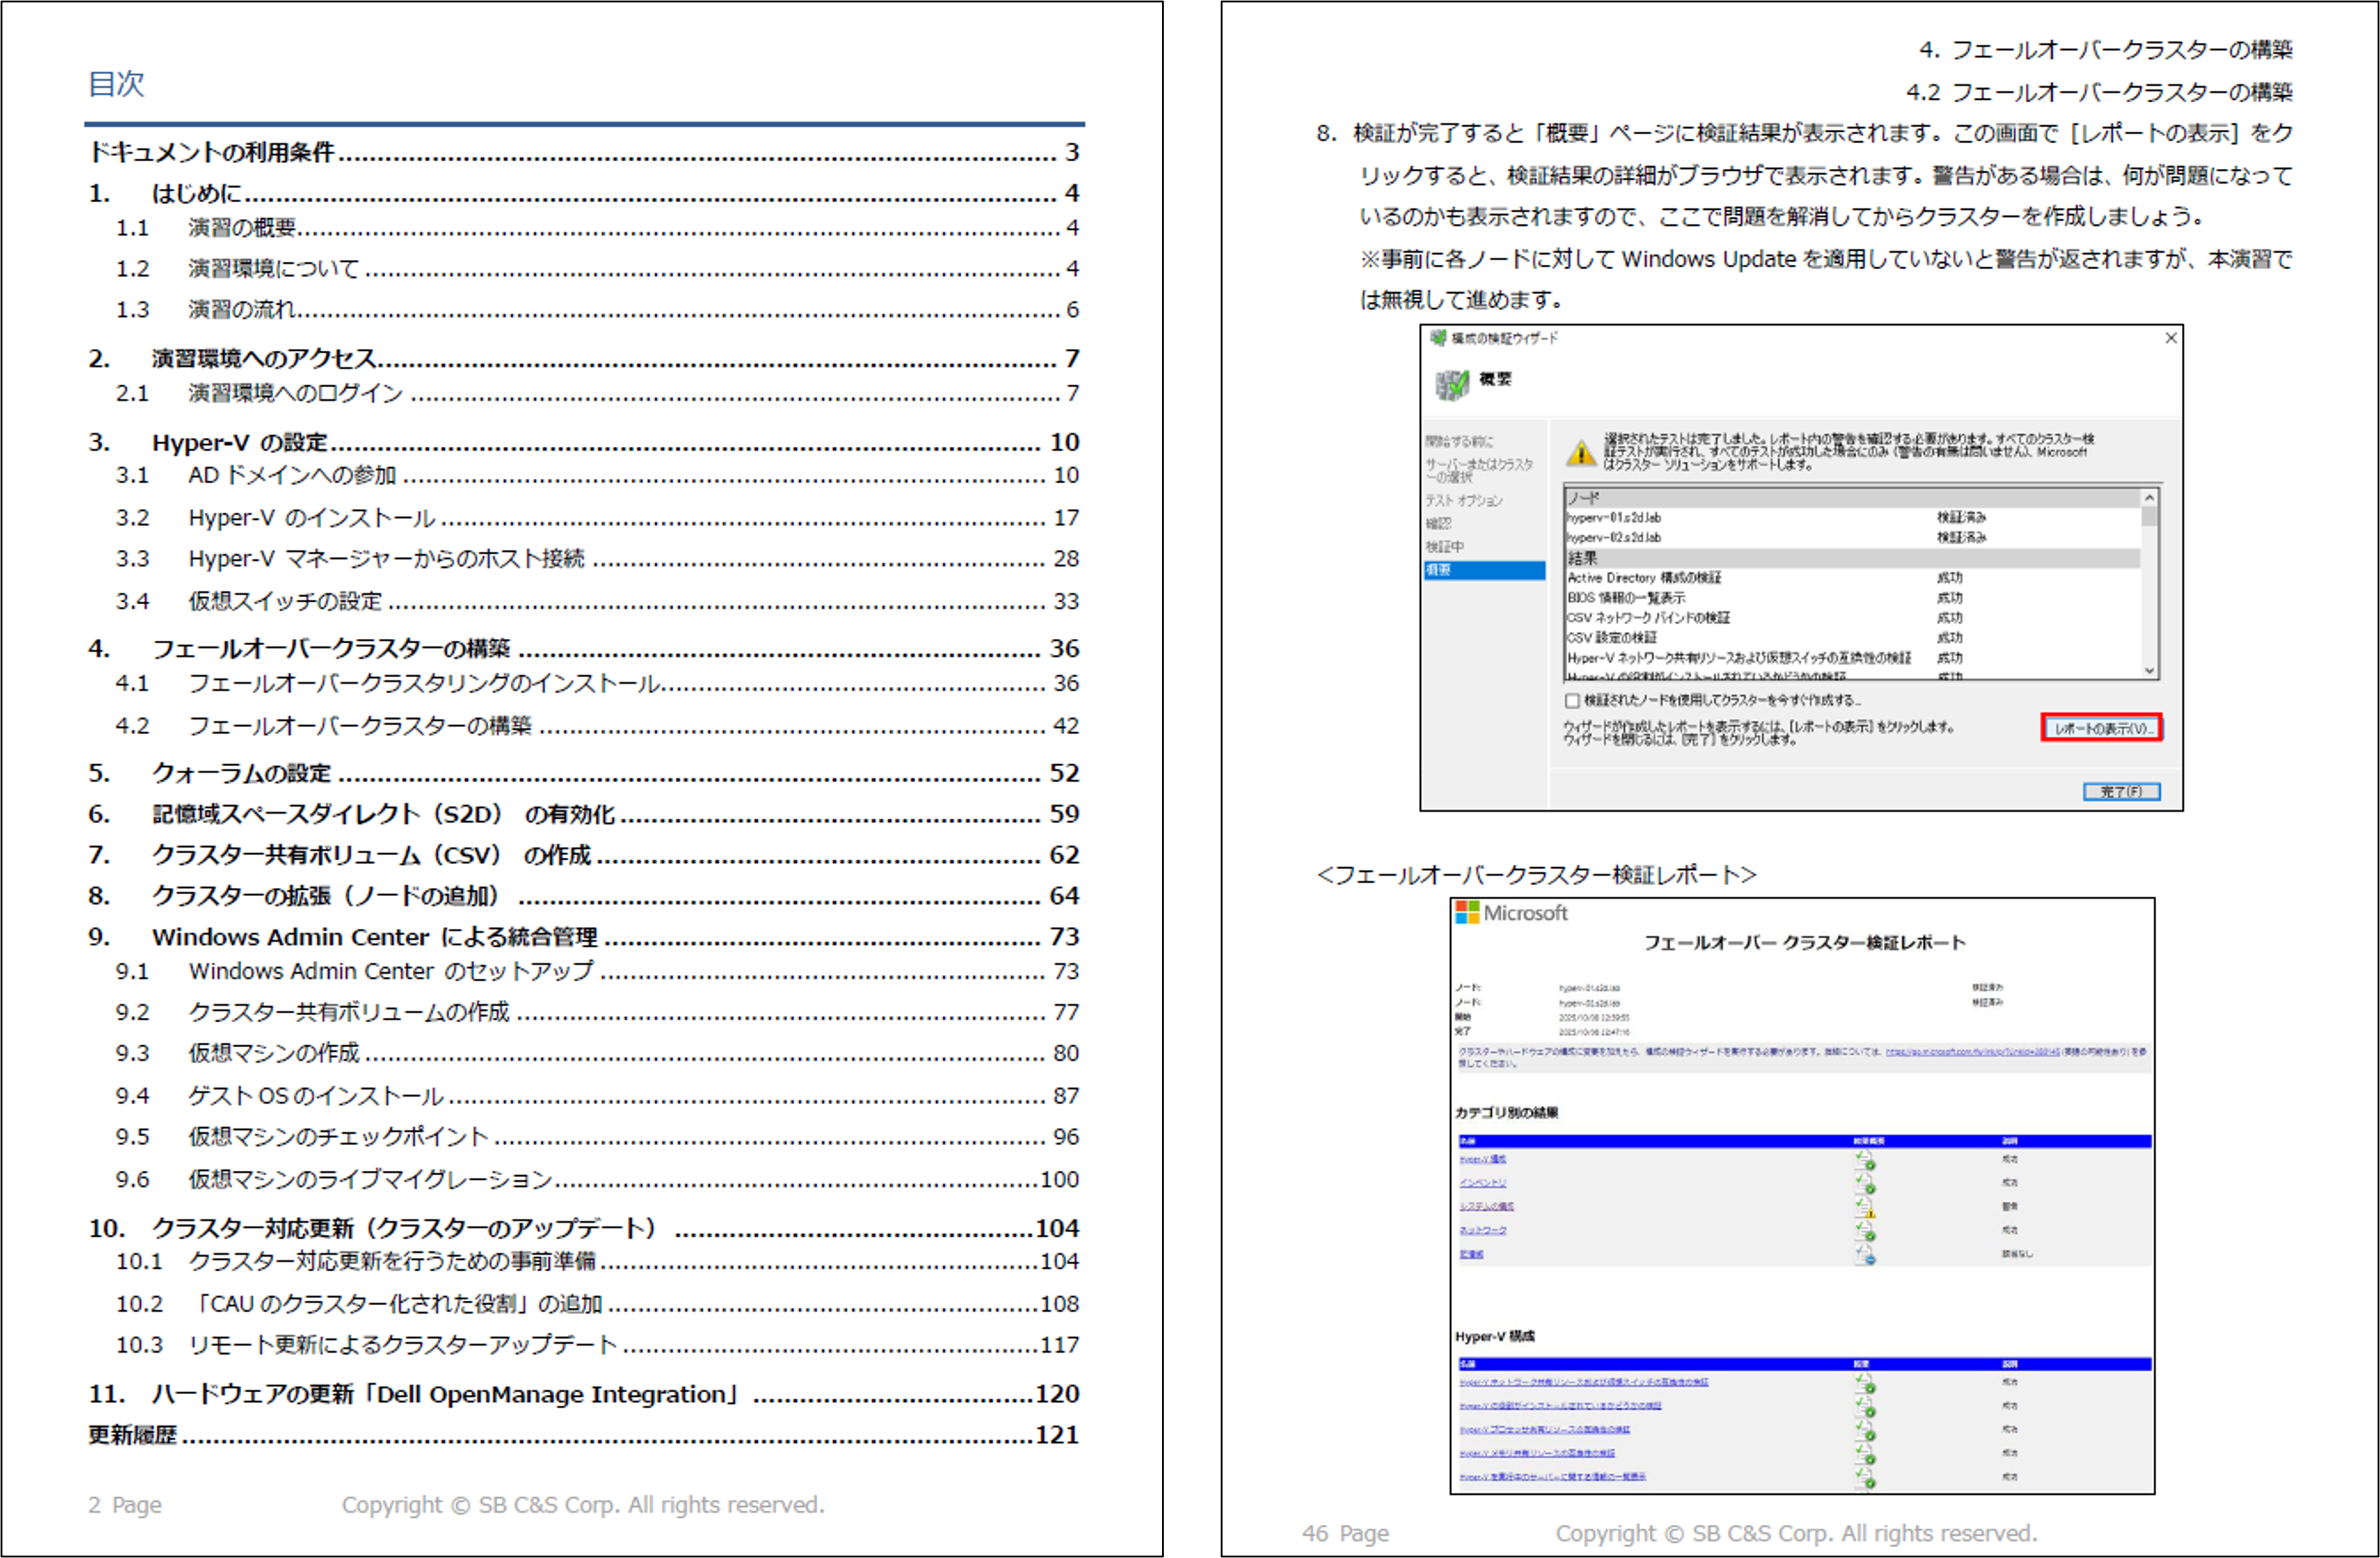Select the highlighted 概要 step in wizard sidebar

pos(1484,570)
